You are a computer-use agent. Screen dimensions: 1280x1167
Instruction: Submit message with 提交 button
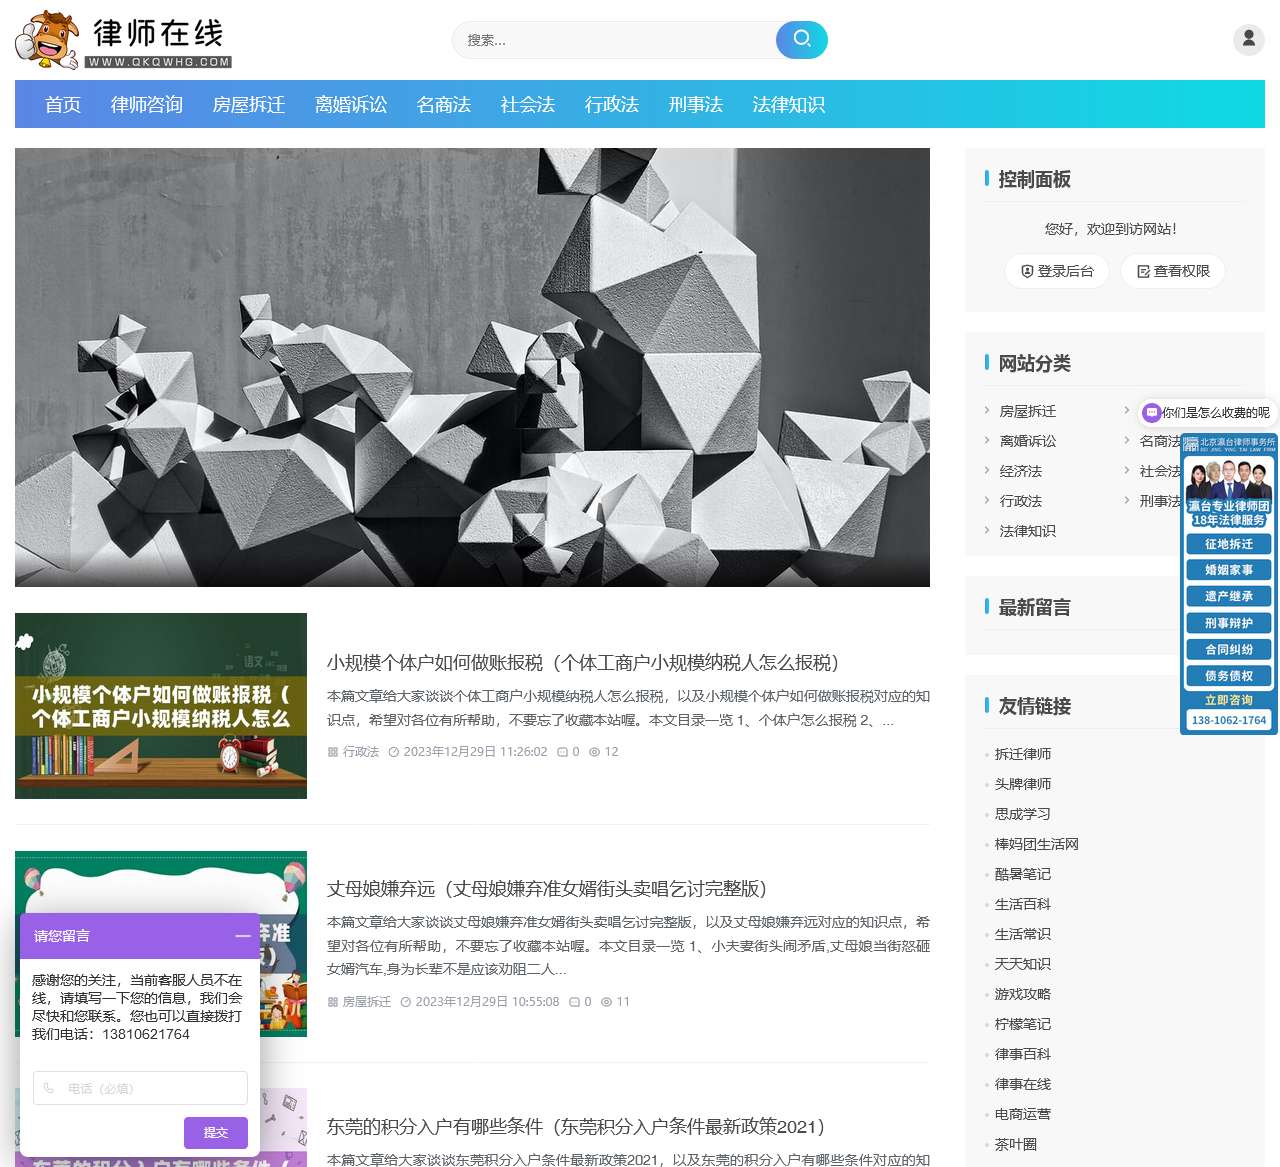coord(216,1133)
